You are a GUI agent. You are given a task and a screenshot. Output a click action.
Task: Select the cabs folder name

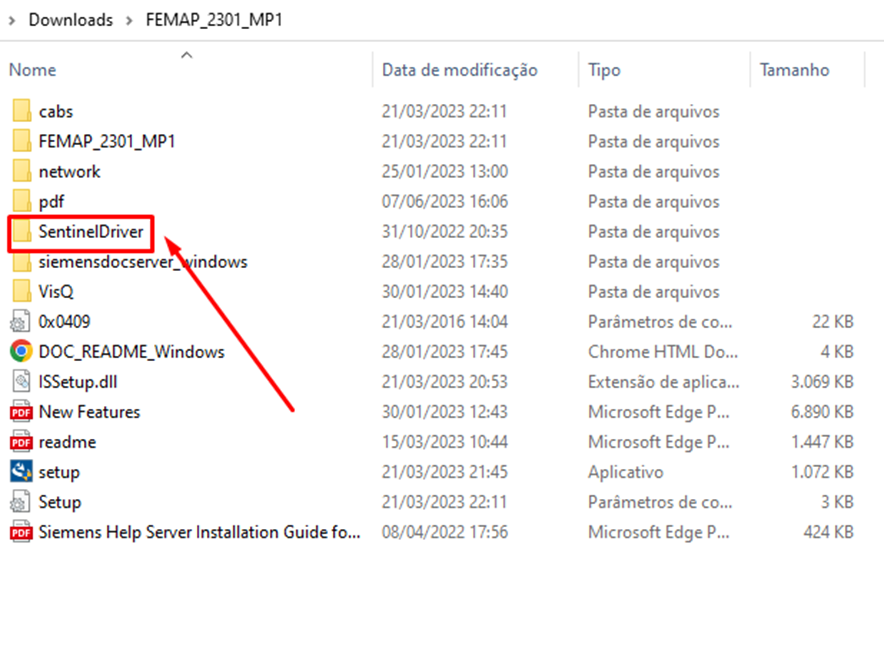56,111
